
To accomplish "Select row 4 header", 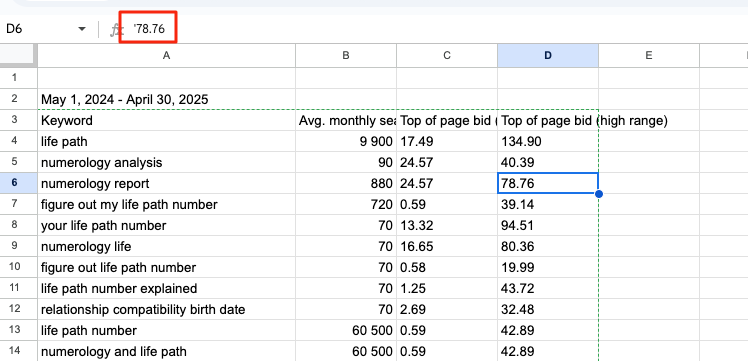I will click(19, 141).
